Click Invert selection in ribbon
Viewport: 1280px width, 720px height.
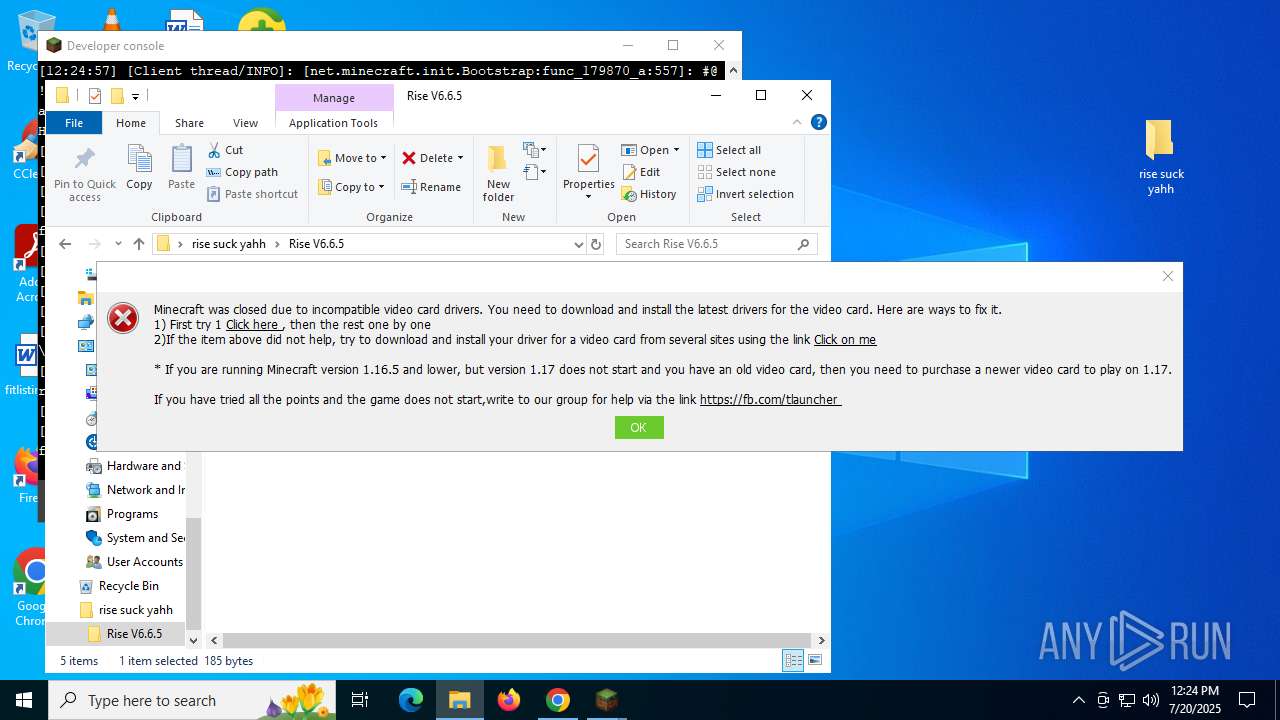(745, 194)
